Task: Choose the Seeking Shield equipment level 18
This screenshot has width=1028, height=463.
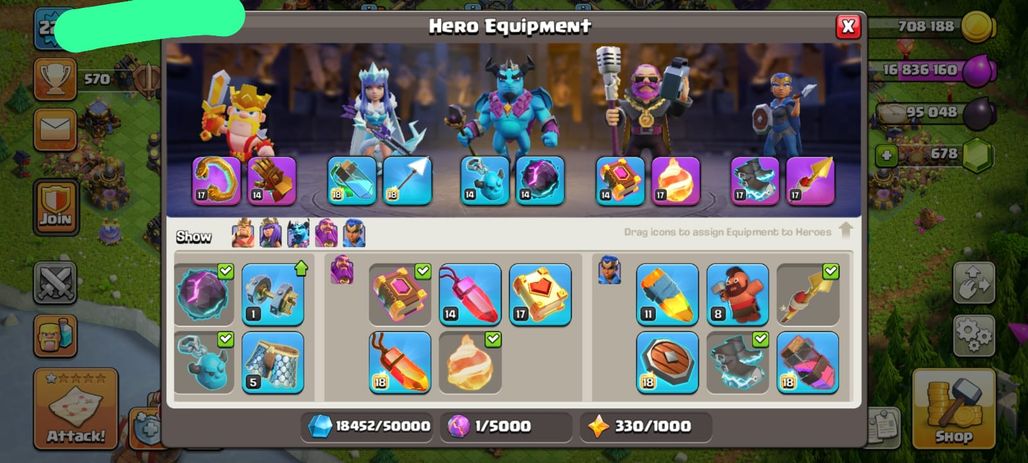Action: [x=667, y=363]
